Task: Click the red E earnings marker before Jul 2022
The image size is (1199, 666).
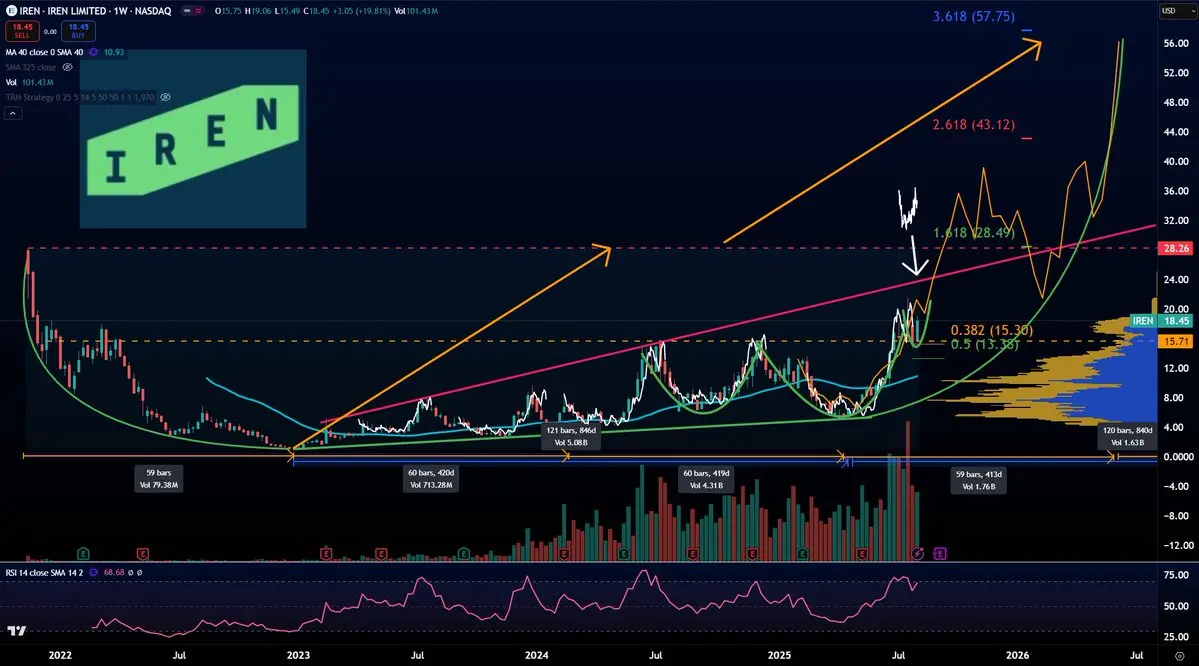Action: click(142, 553)
